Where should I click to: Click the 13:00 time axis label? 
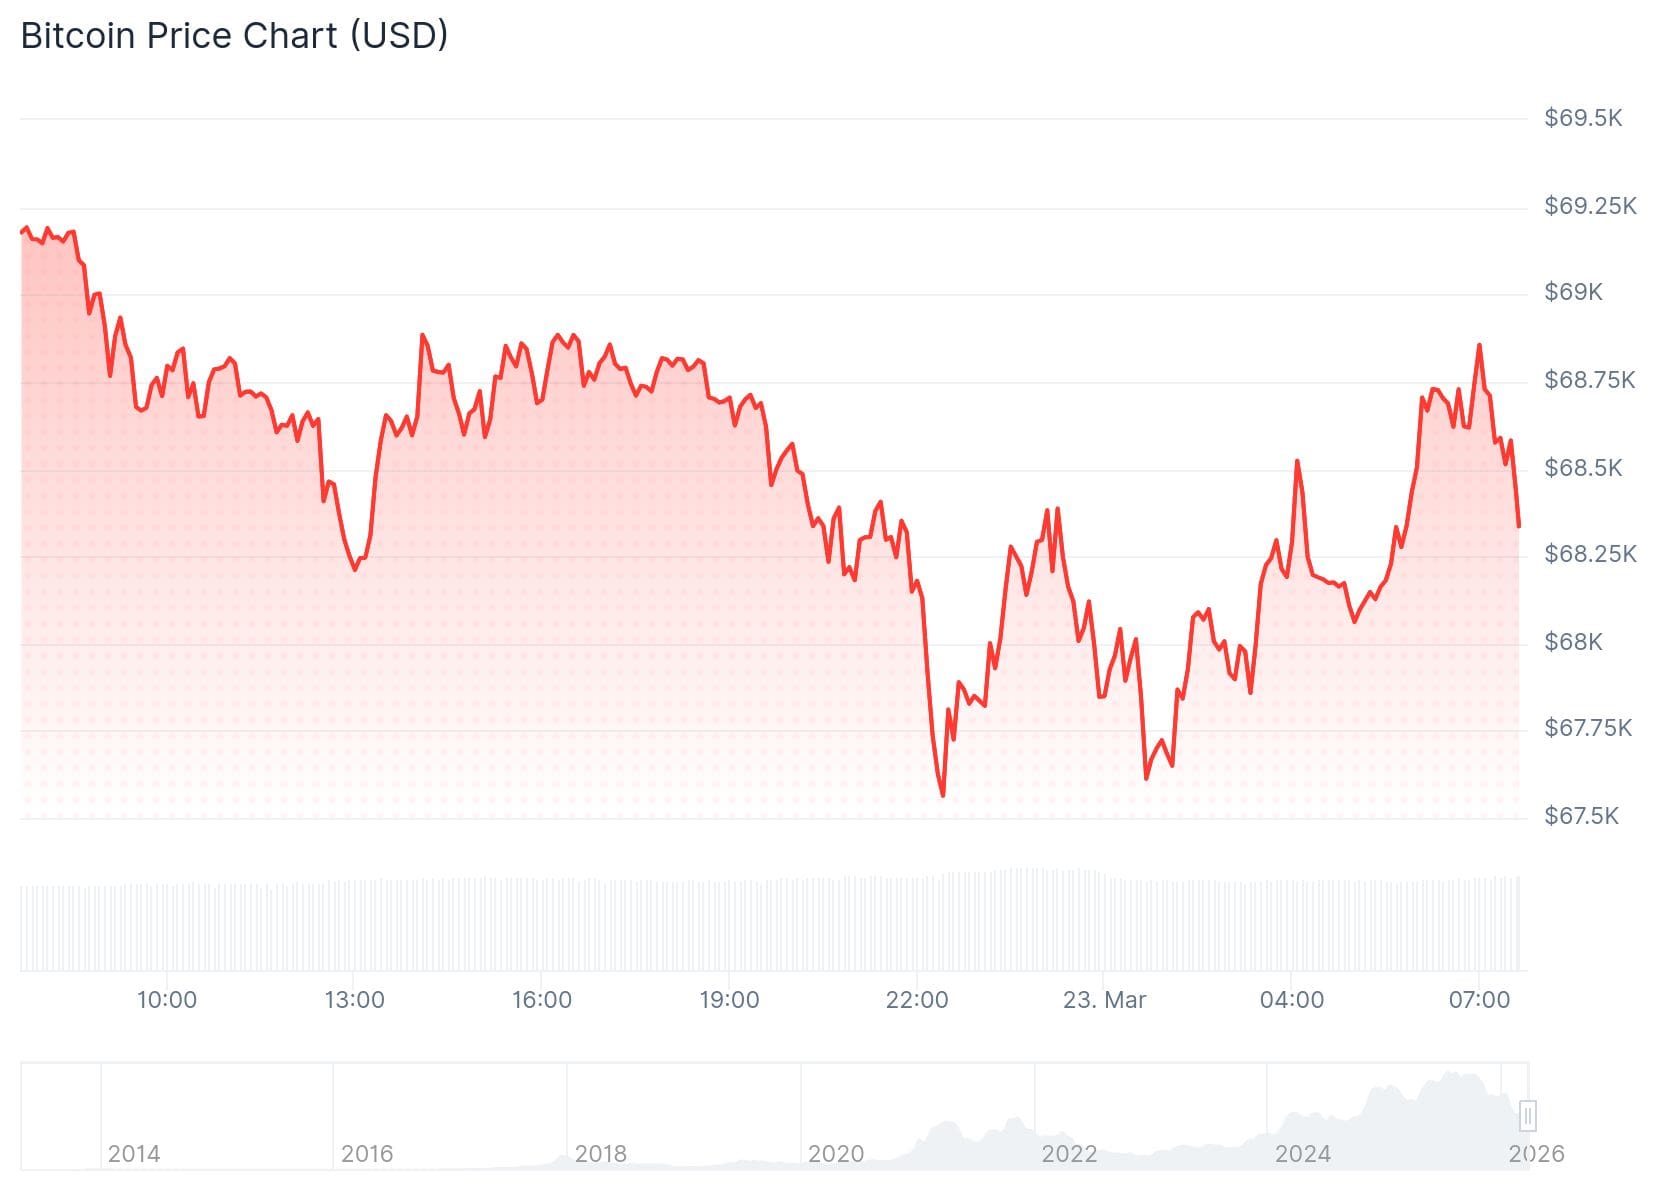[x=354, y=1000]
